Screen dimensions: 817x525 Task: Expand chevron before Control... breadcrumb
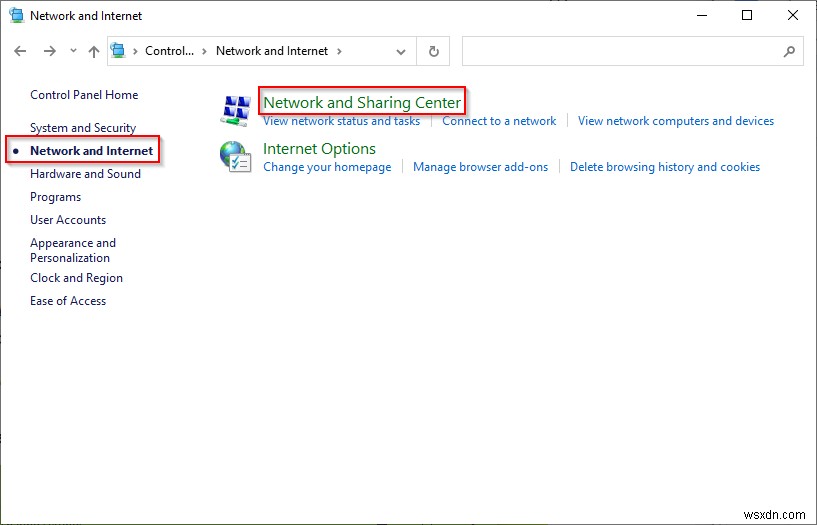(135, 51)
